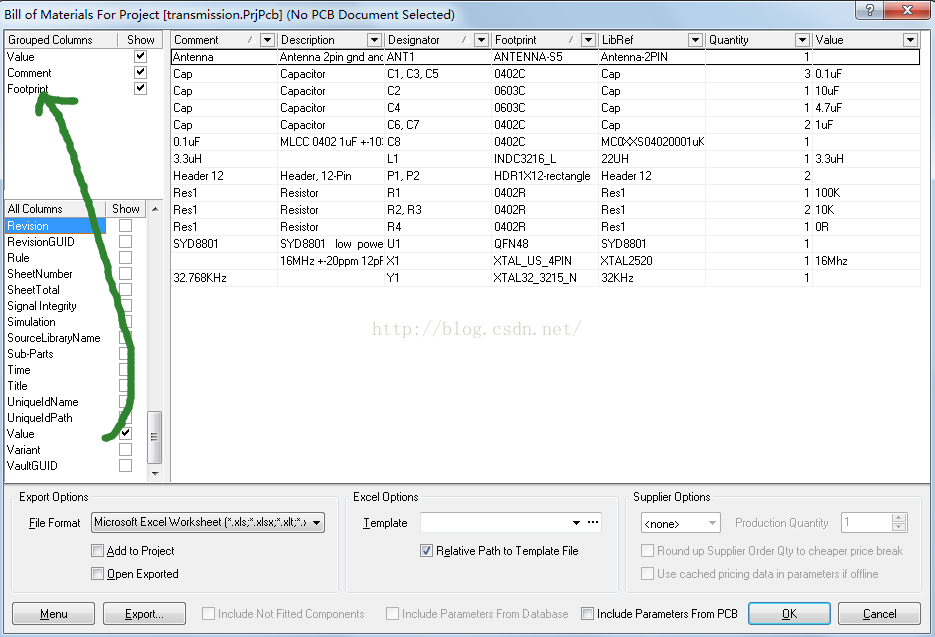This screenshot has height=637, width=935.
Task: Uncheck Show for grouped Comment column
Action: [140, 72]
